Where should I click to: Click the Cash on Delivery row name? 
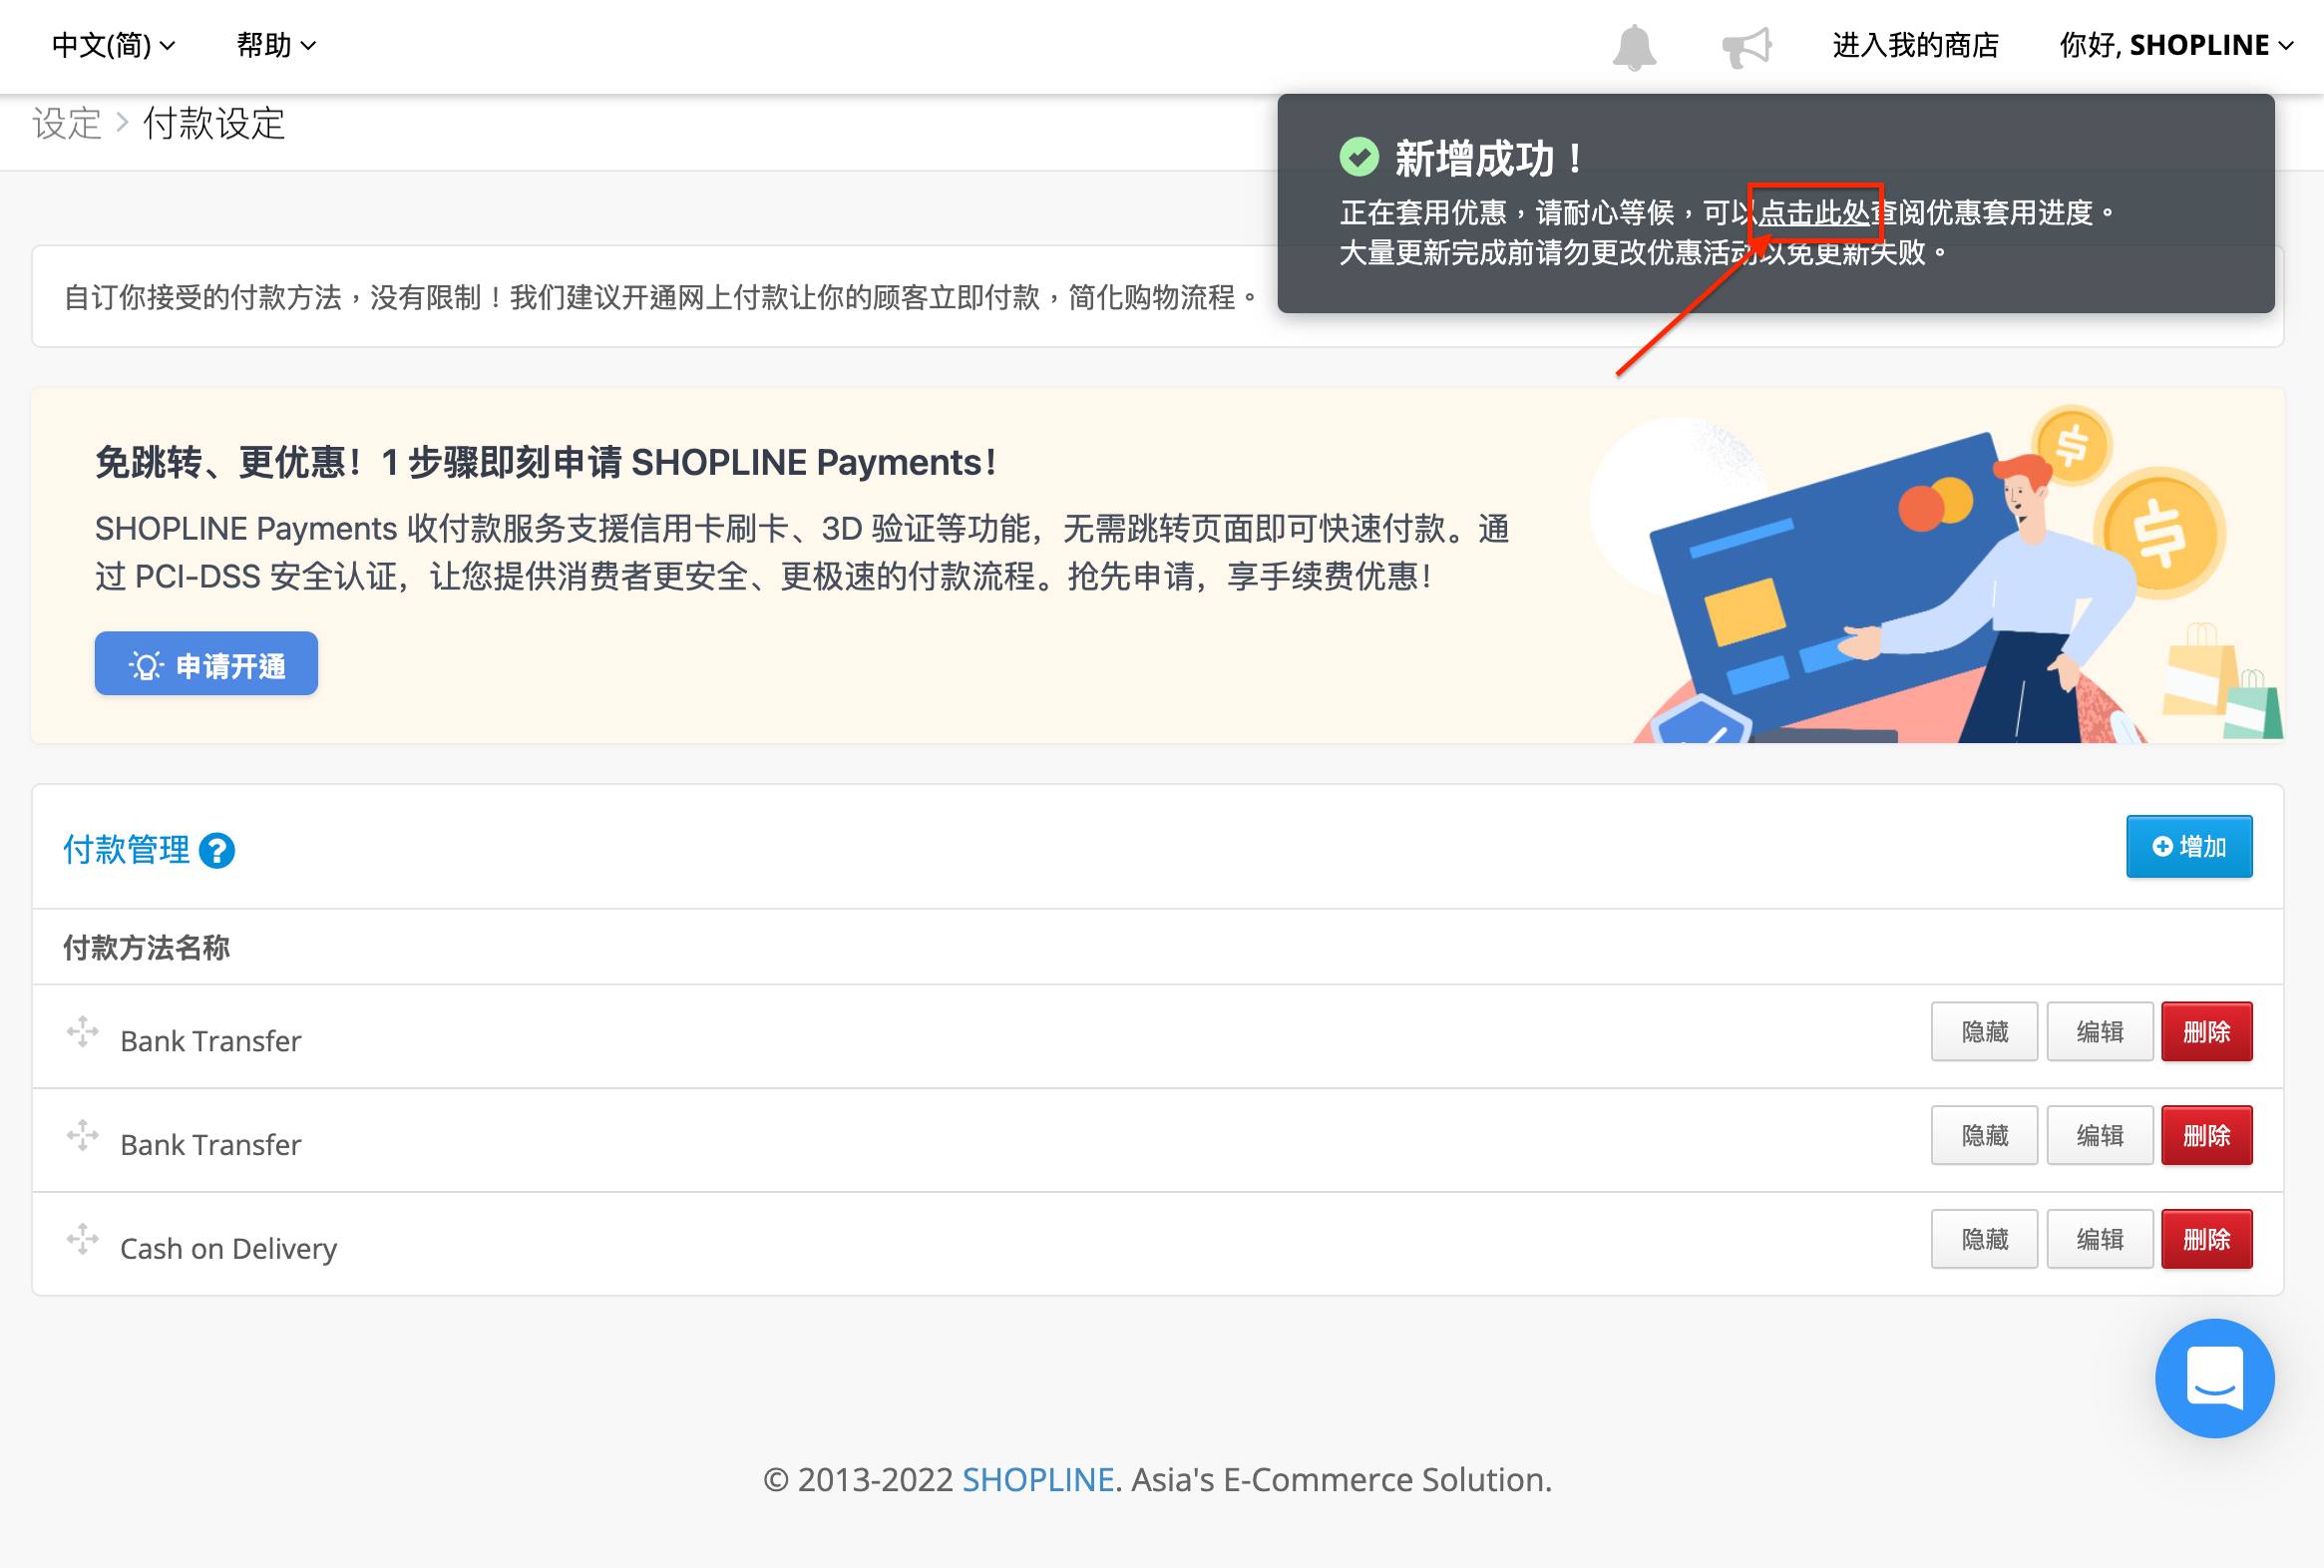(x=228, y=1249)
